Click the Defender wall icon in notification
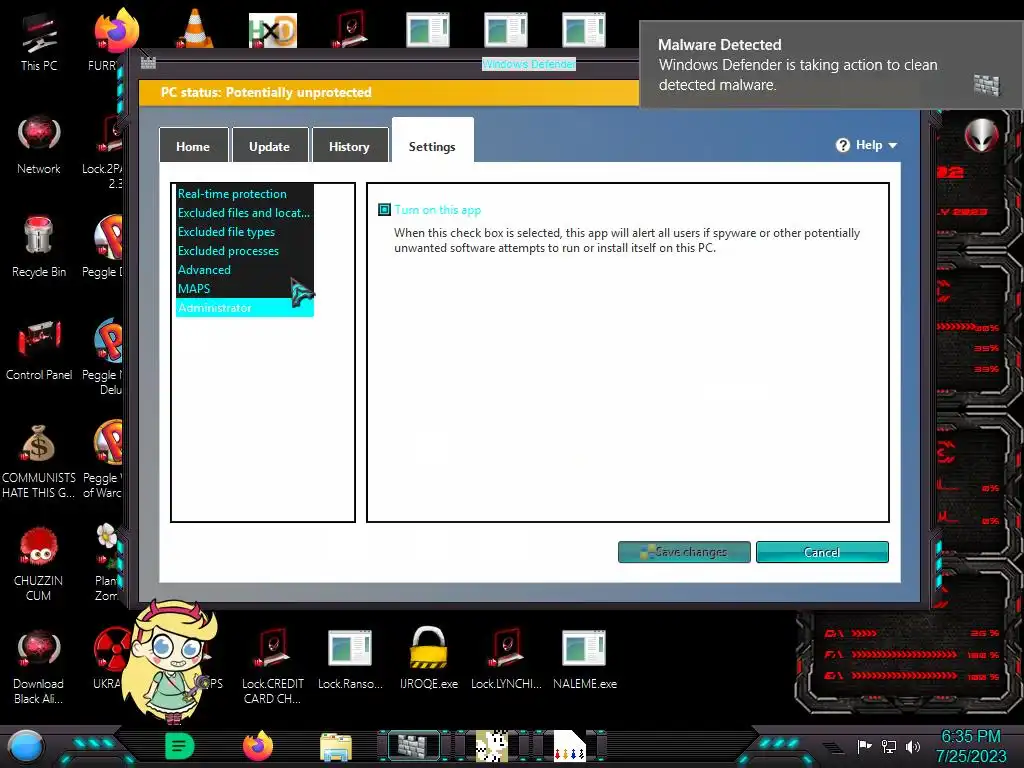This screenshot has width=1024, height=768. pyautogui.click(x=986, y=85)
